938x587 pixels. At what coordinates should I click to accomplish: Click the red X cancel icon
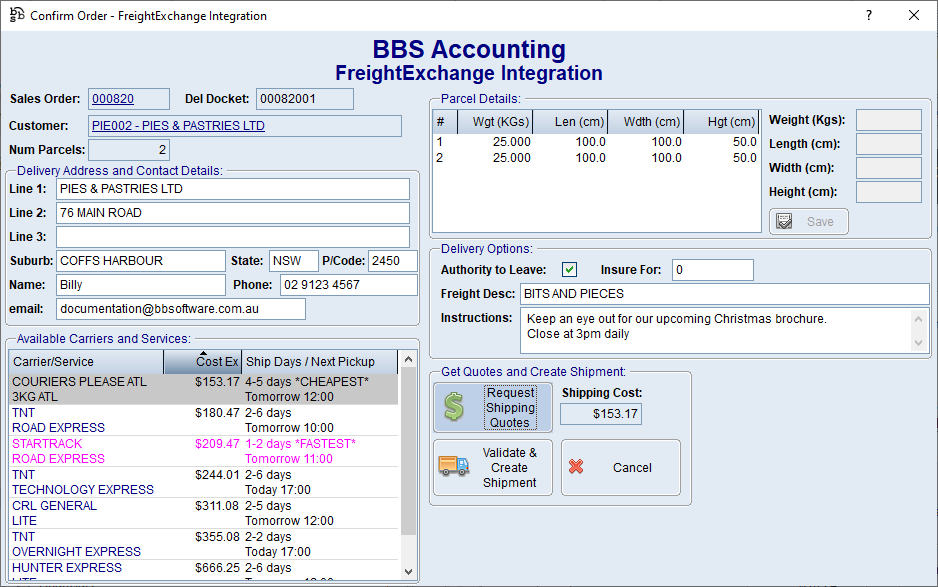[576, 467]
